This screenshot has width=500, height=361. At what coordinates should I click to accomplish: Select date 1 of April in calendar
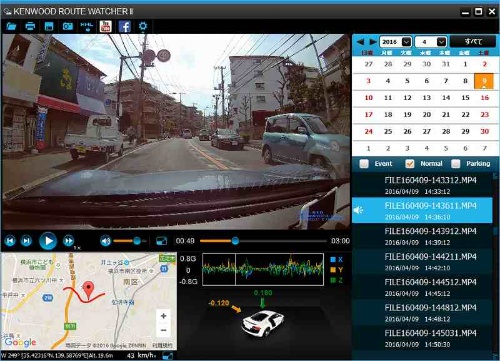tap(465, 64)
